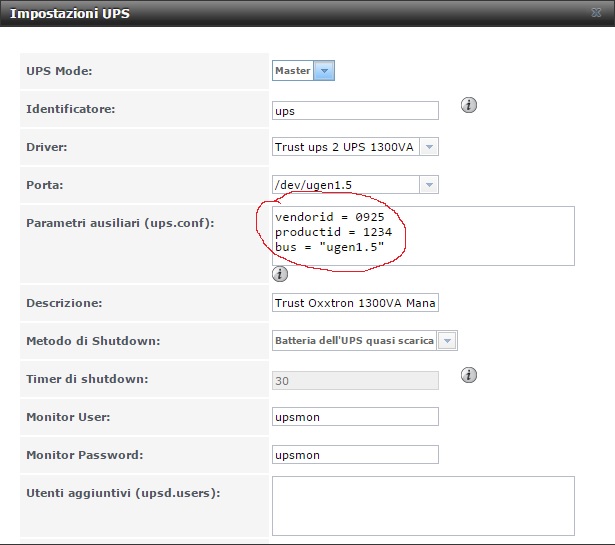Screen dimensions: 615x545
Task: Click the Porta field /dev/ugen1.5
Action: pos(346,185)
